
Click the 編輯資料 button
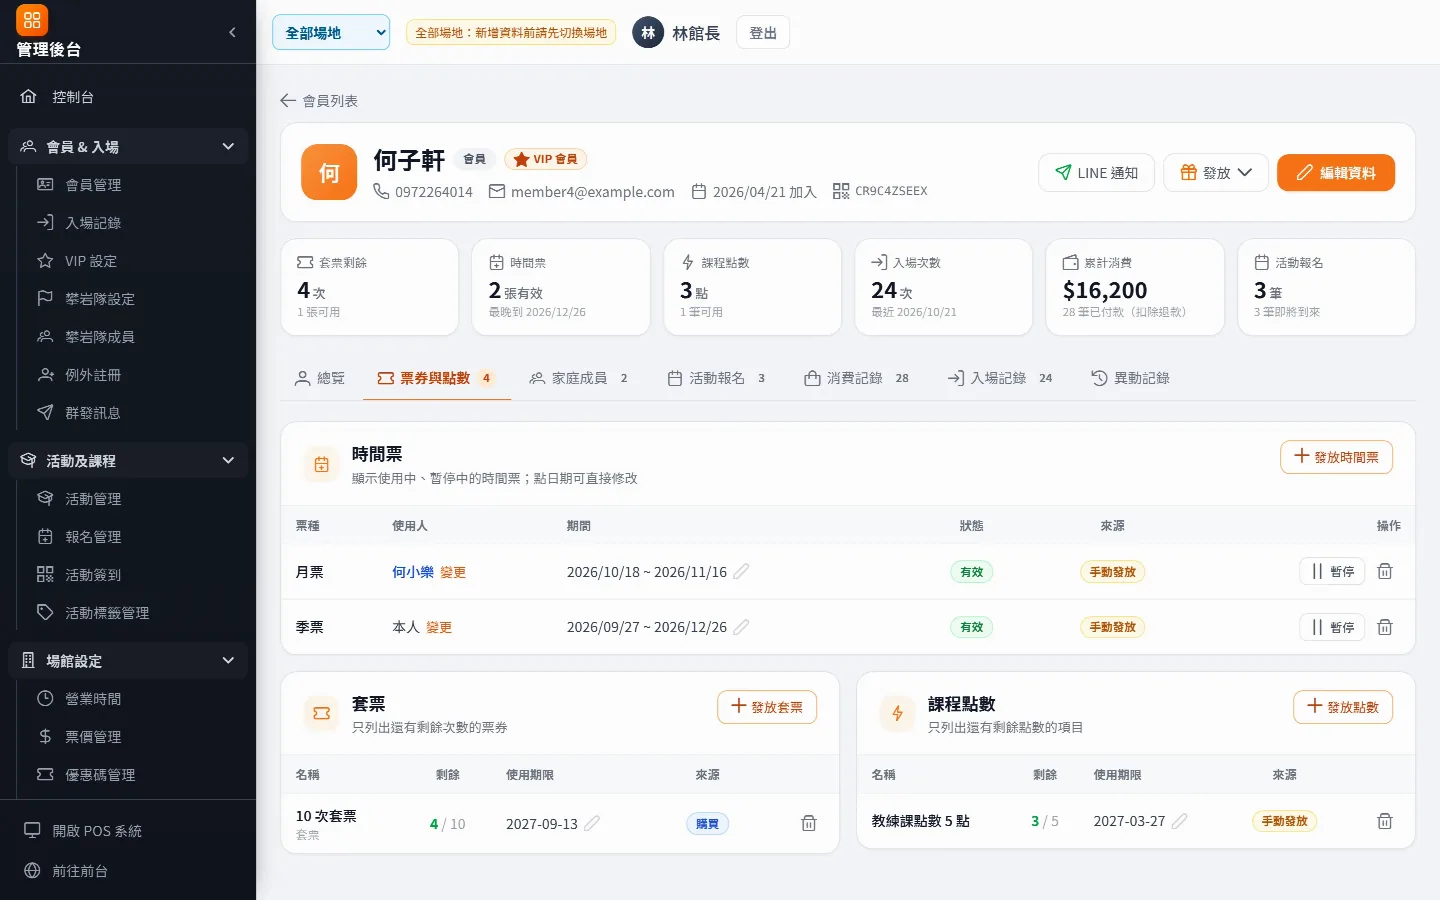(1336, 173)
